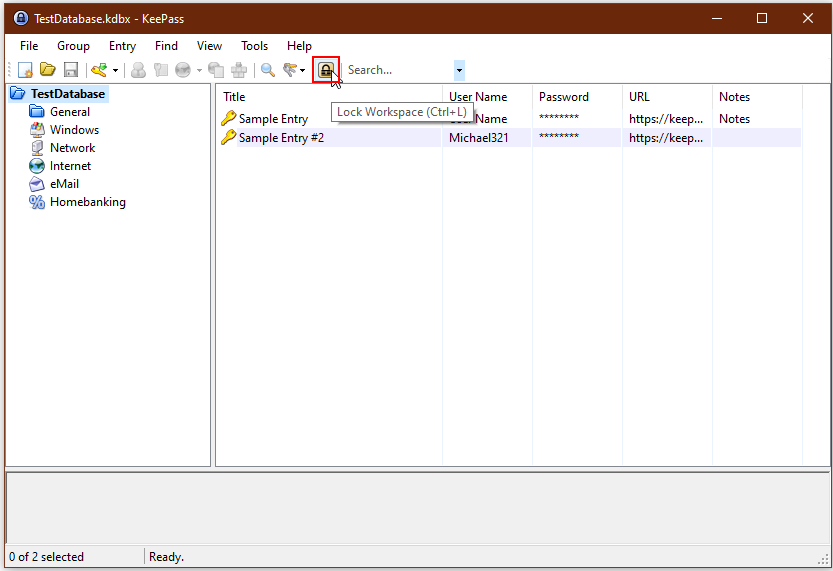Click the Internet globe icon
Screen dimensions: 833x571
click(x=37, y=166)
